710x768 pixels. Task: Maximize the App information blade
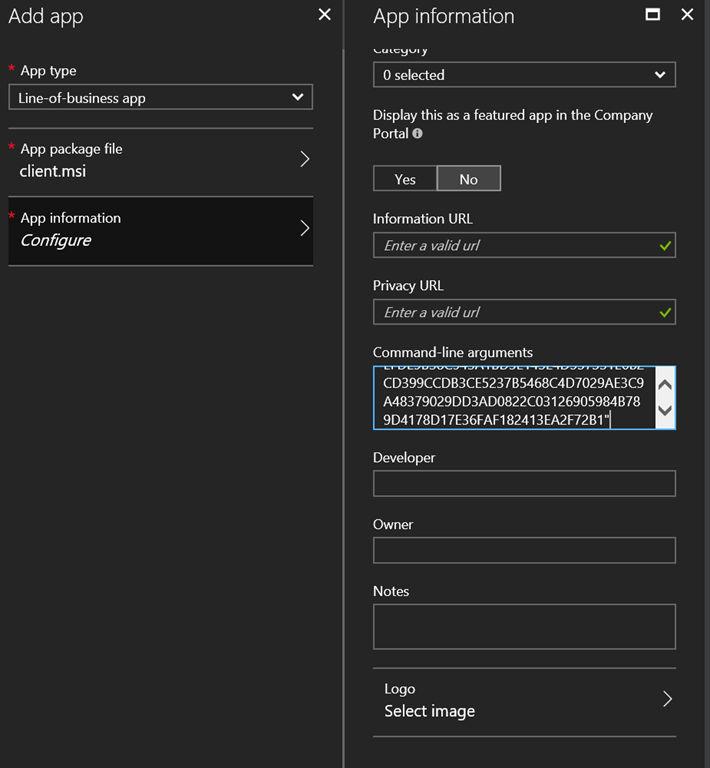click(653, 15)
